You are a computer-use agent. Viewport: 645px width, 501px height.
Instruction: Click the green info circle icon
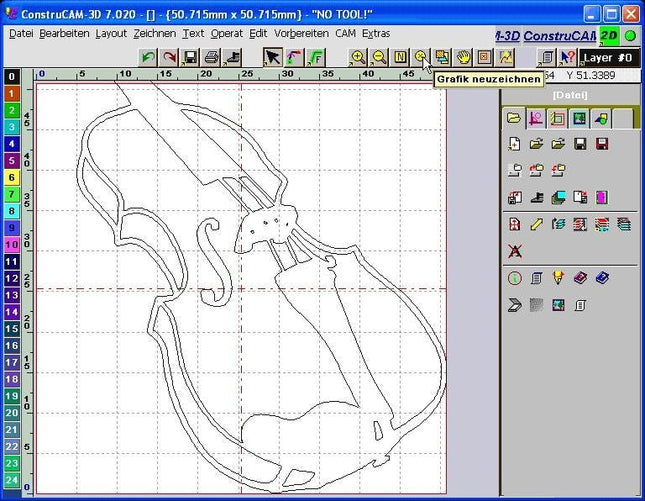pos(515,278)
